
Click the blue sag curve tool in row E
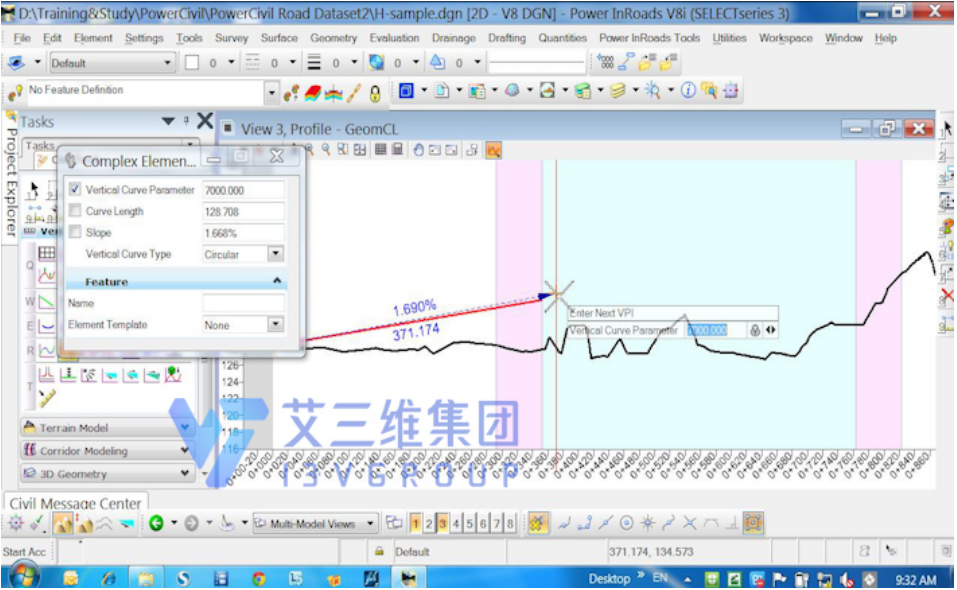point(47,326)
